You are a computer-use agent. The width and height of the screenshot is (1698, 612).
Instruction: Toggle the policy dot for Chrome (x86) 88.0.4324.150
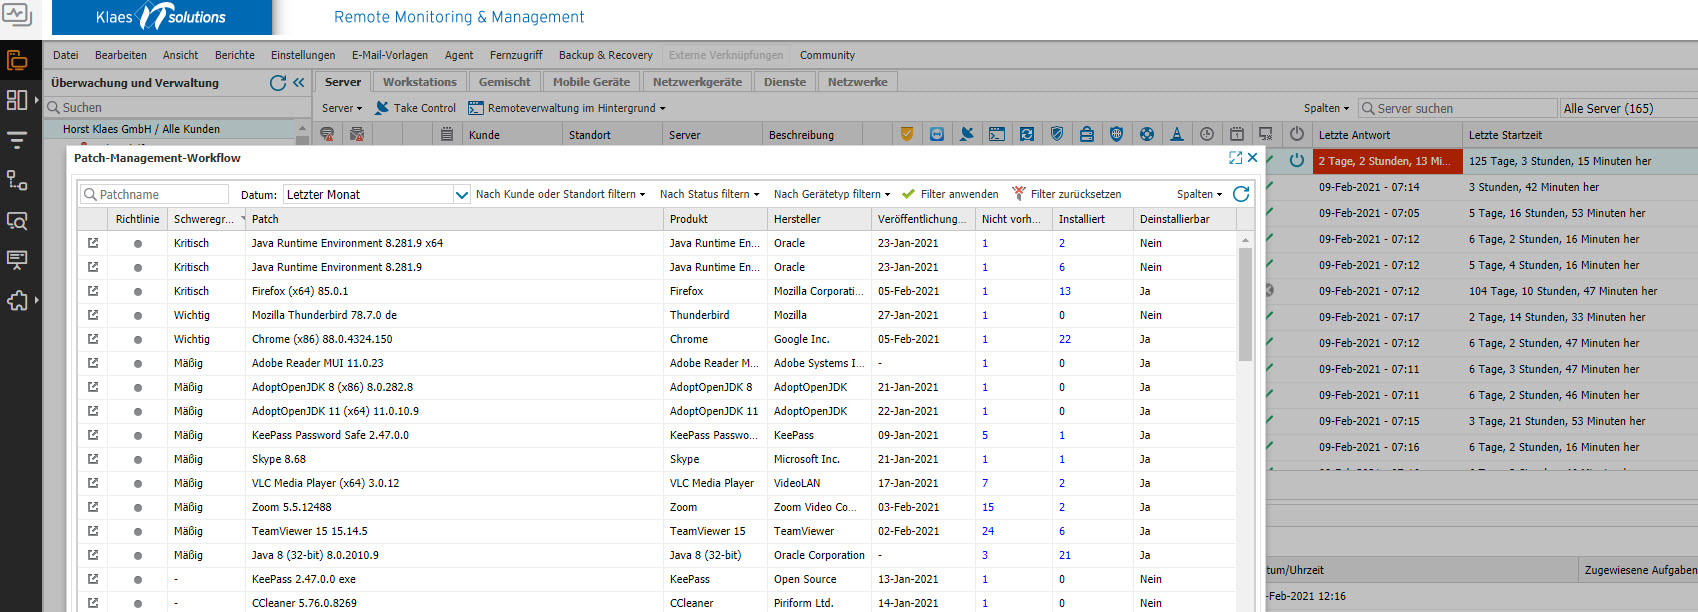point(138,339)
